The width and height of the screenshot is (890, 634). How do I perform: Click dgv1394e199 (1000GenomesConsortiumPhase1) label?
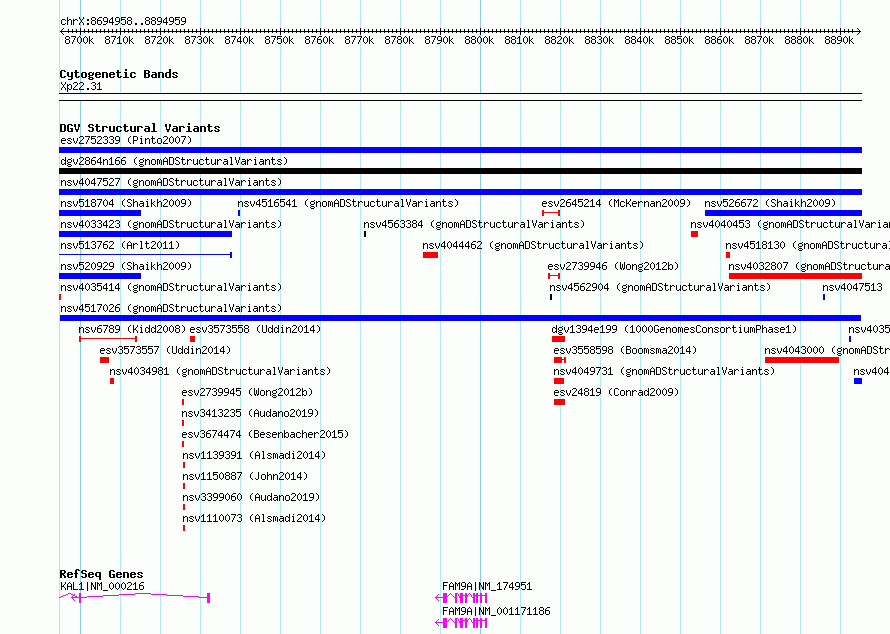(674, 329)
